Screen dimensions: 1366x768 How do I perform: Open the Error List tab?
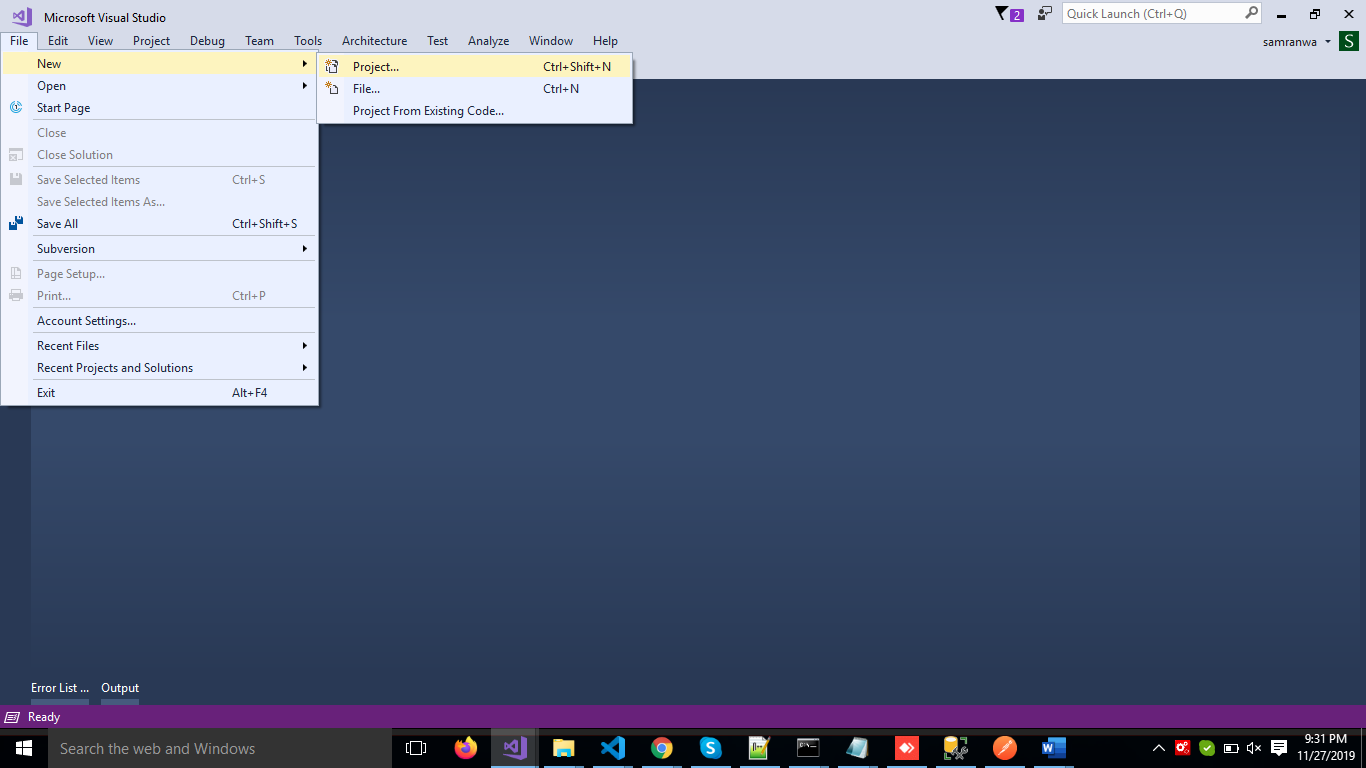60,688
